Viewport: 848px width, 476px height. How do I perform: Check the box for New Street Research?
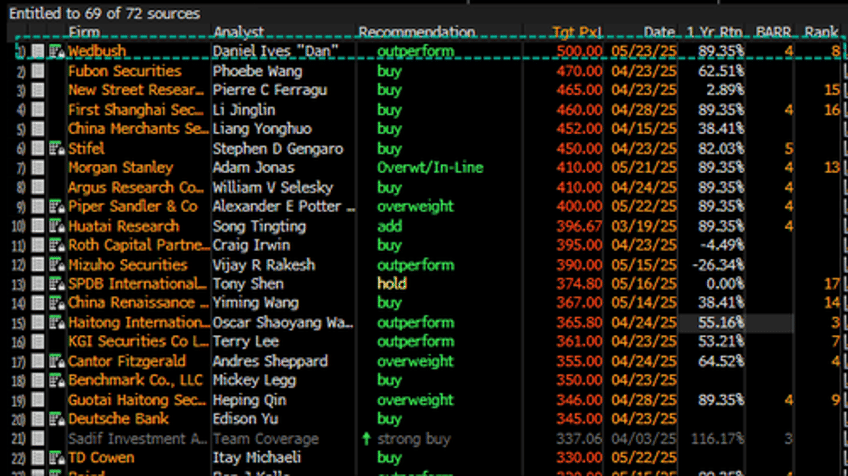coord(38,90)
